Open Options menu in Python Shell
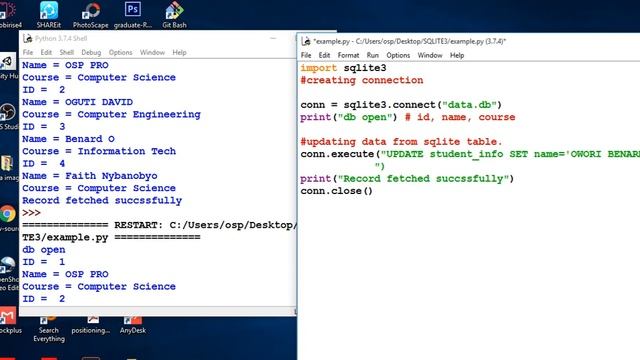Viewport: 640px width, 360px height. 120,52
